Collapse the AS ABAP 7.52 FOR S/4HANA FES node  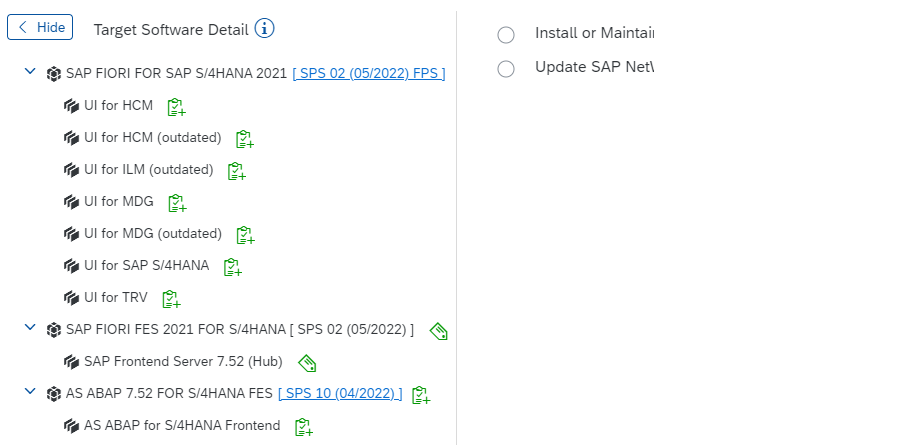(x=30, y=391)
